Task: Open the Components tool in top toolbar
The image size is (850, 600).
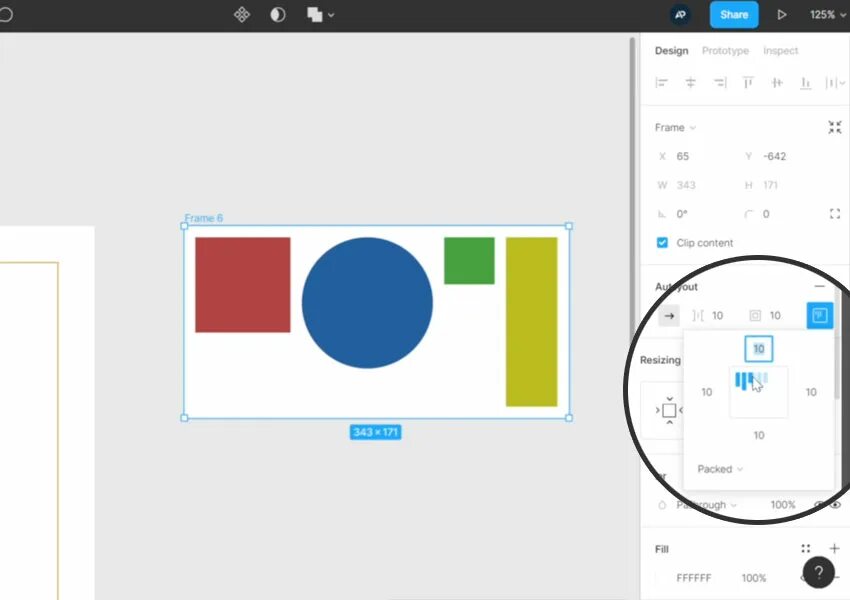Action: coord(242,15)
